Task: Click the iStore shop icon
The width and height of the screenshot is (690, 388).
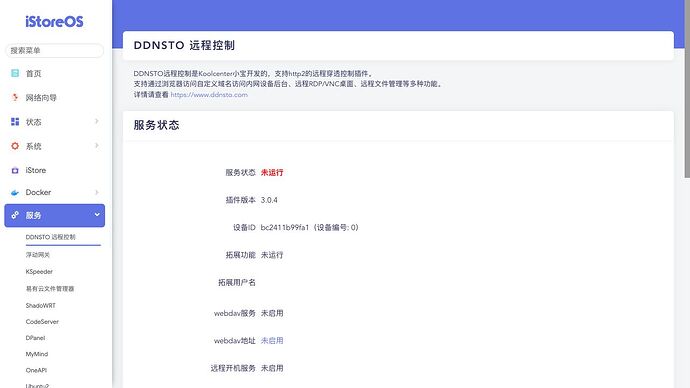Action: 15,170
